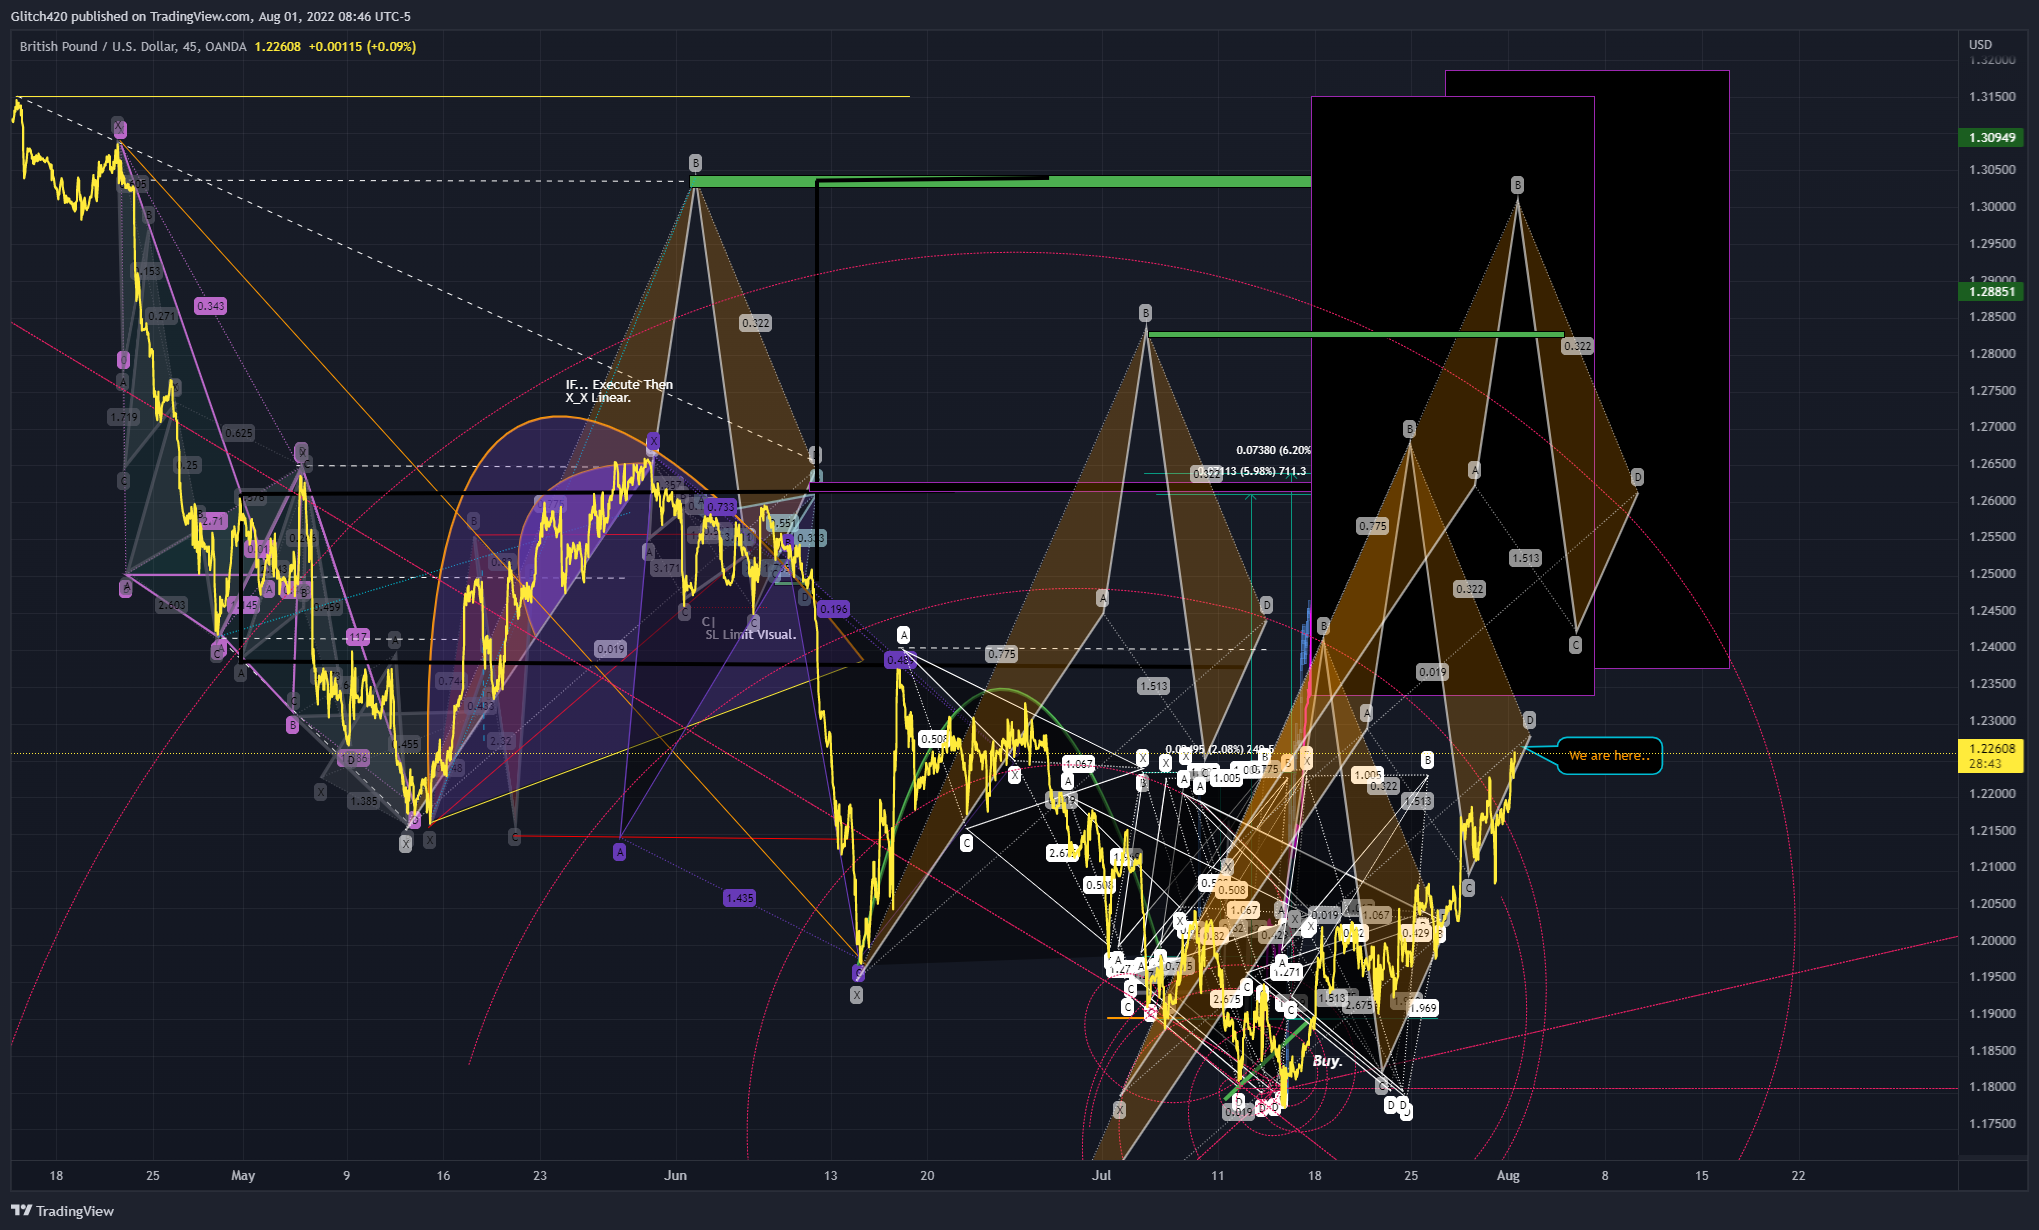Click the 22 date on time axis
This screenshot has height=1230, width=2039.
click(x=1798, y=1175)
